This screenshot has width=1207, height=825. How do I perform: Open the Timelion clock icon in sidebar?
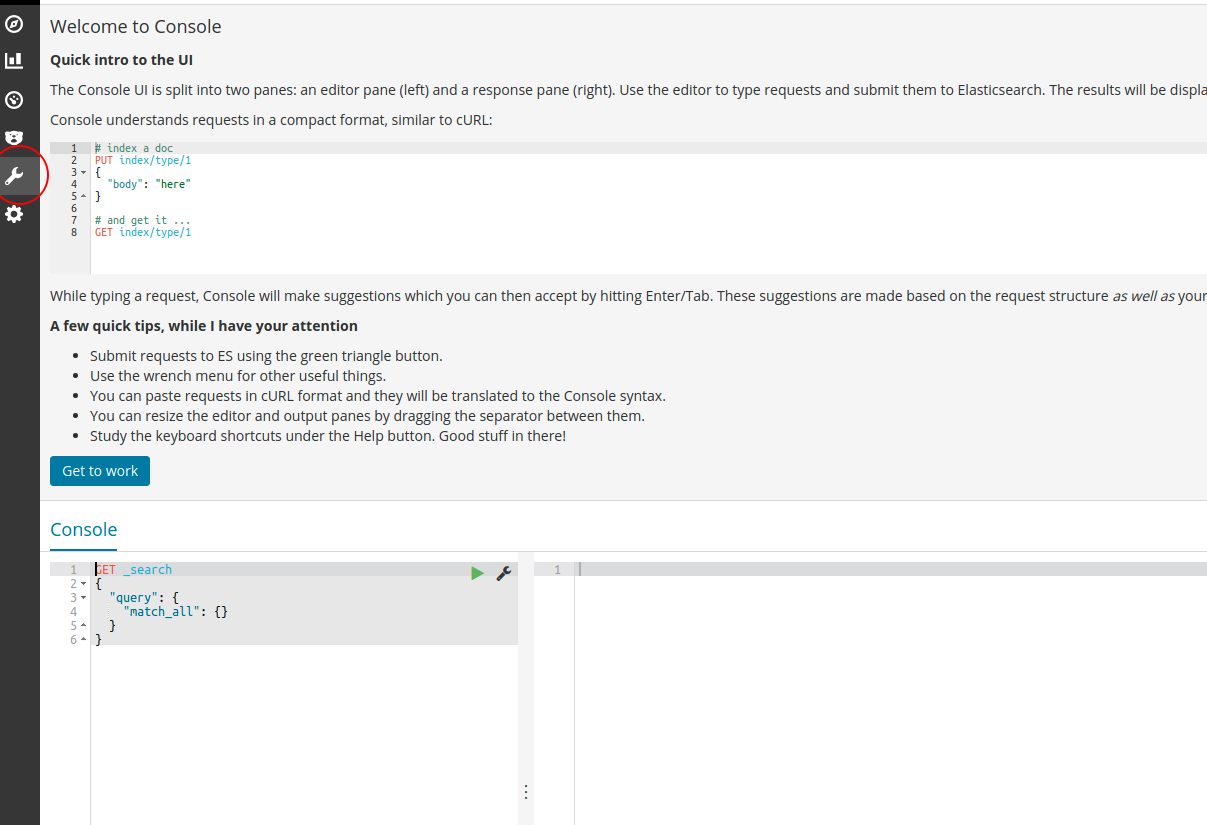click(14, 100)
